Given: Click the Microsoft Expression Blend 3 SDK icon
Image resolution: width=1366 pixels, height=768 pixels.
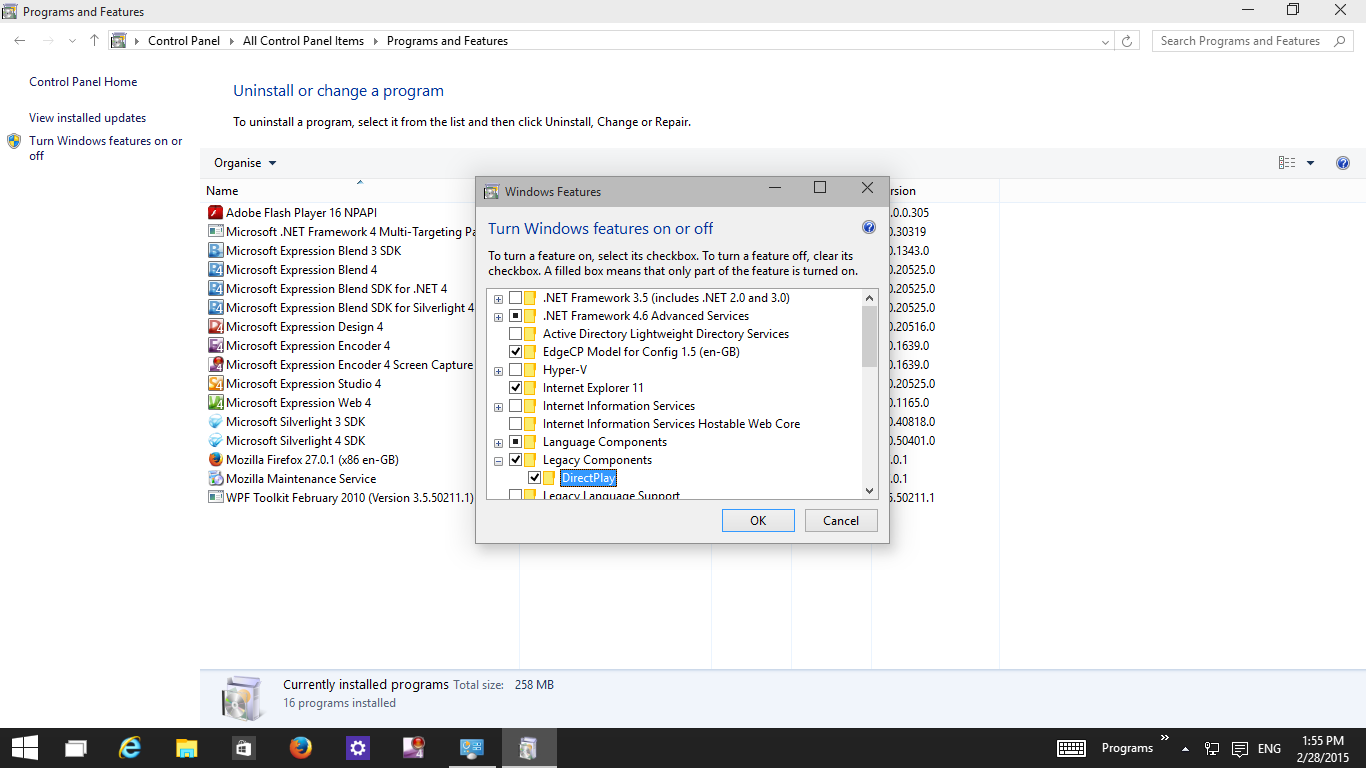Looking at the screenshot, I should [215, 250].
